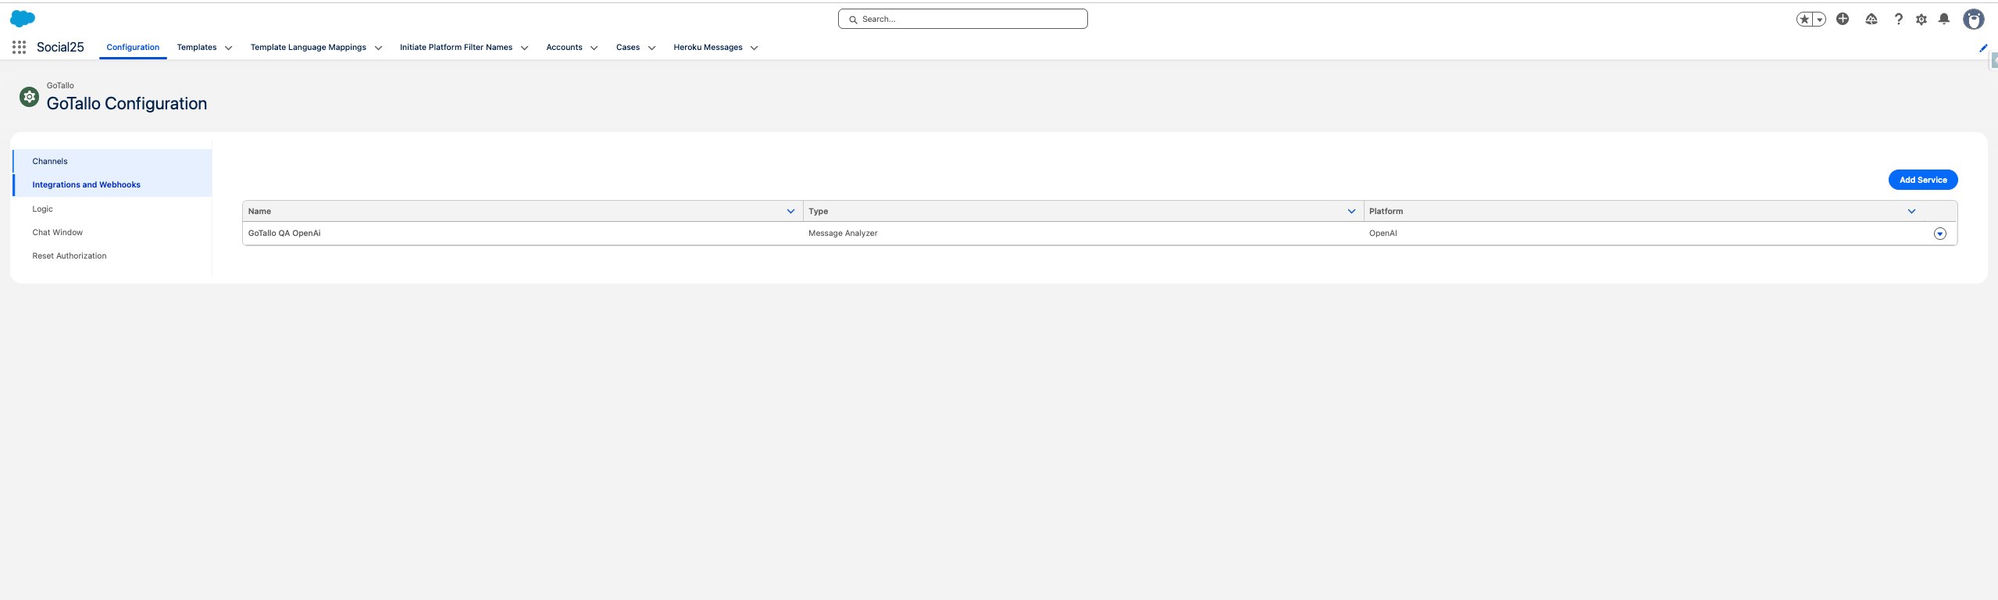Select Channels in the sidebar

click(x=112, y=161)
